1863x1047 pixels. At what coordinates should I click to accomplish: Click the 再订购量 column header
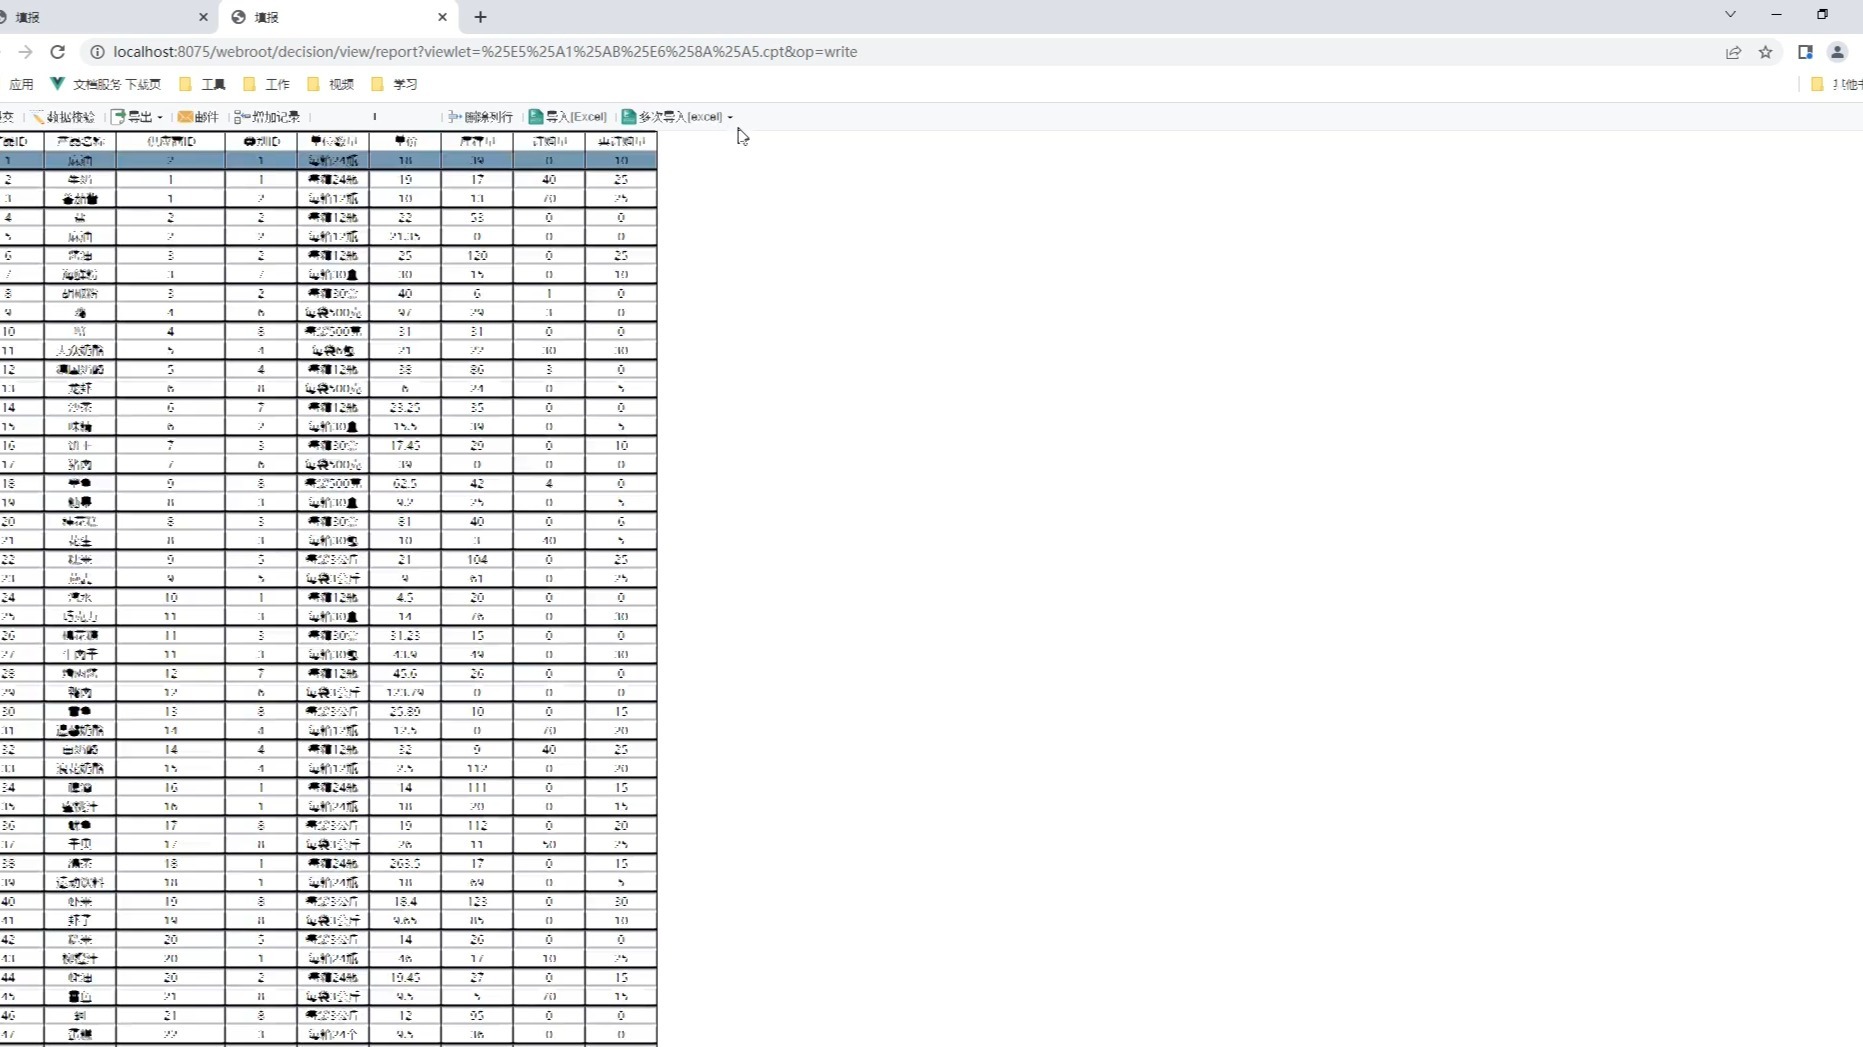pyautogui.click(x=621, y=142)
